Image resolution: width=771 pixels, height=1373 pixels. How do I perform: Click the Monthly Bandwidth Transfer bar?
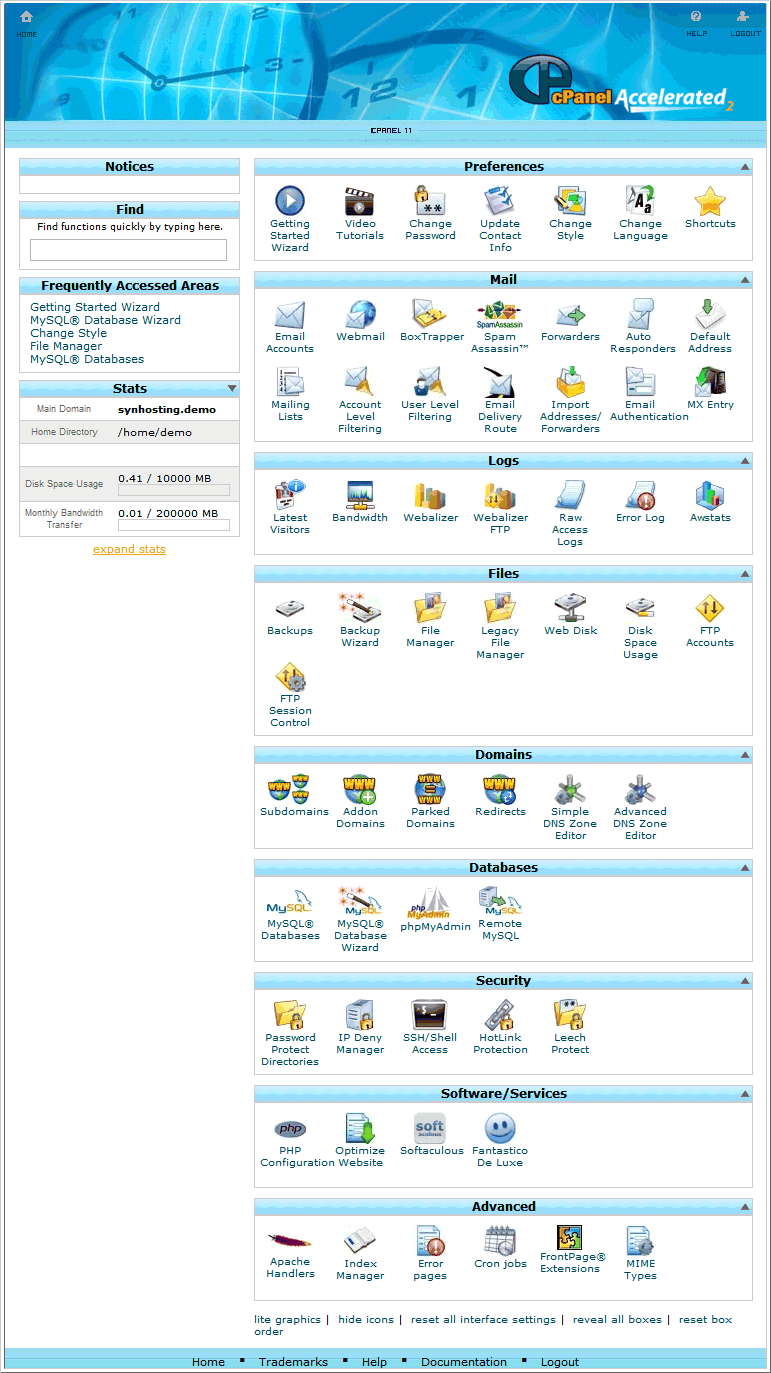[x=173, y=525]
